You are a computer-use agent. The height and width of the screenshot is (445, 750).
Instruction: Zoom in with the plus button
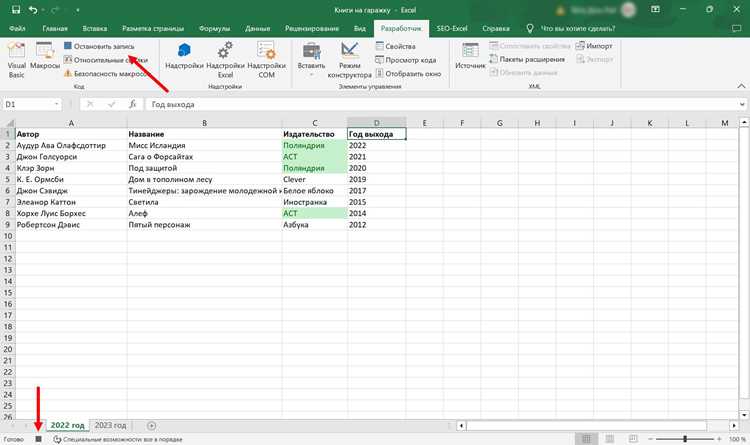click(x=719, y=439)
